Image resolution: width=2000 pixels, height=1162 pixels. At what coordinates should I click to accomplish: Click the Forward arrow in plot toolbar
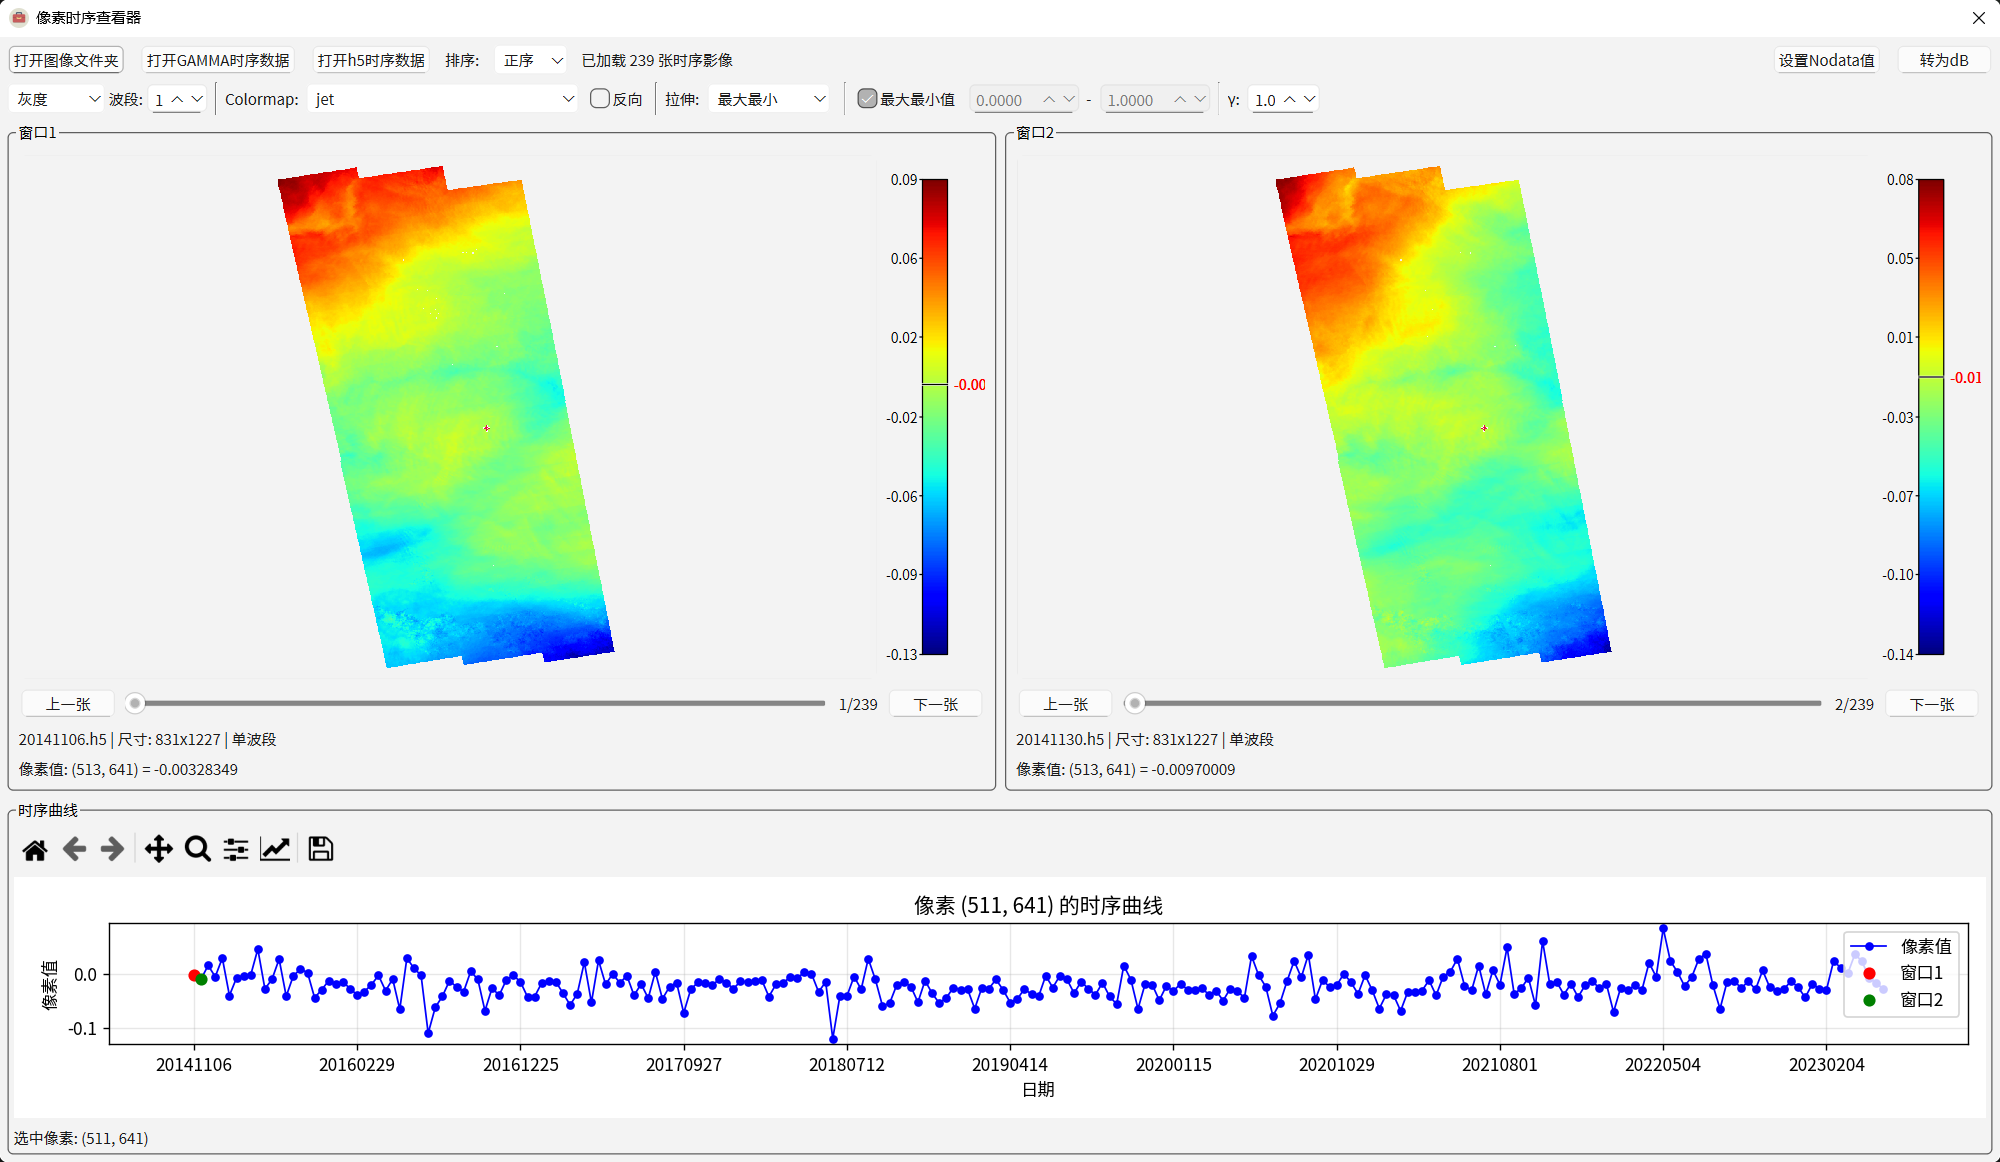point(112,850)
